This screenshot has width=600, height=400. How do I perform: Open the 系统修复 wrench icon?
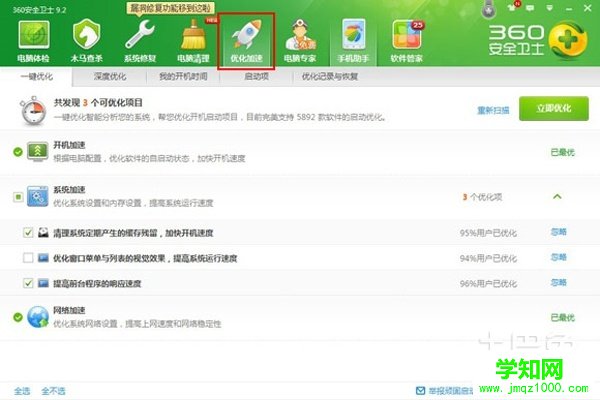pos(140,41)
